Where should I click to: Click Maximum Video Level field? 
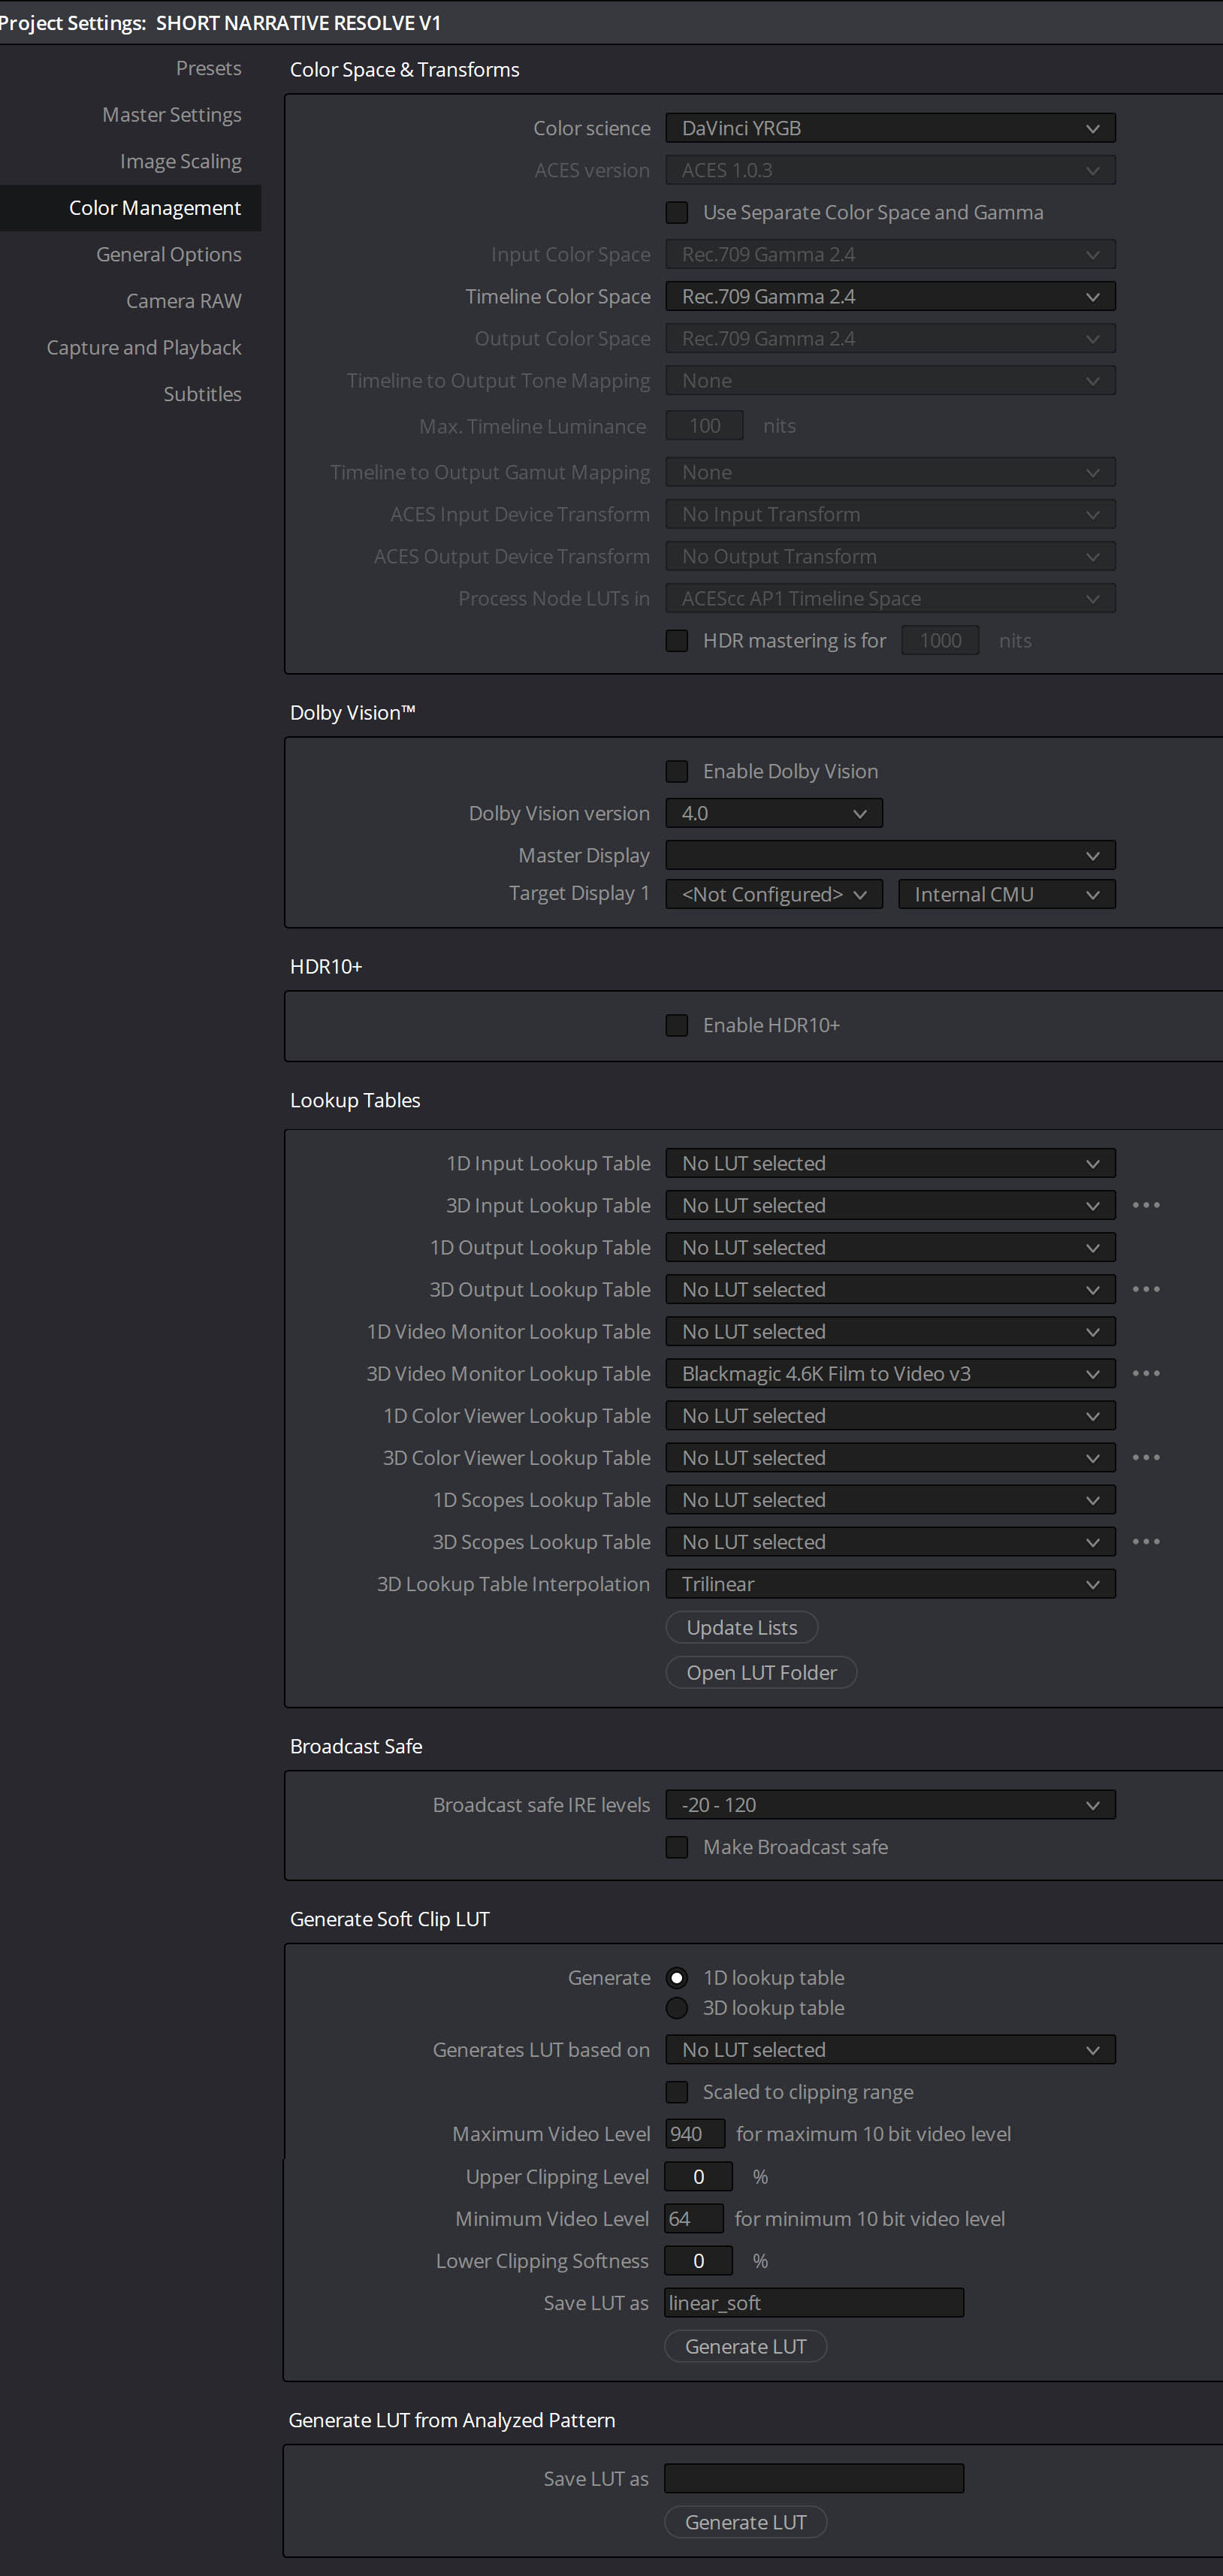(x=695, y=2134)
